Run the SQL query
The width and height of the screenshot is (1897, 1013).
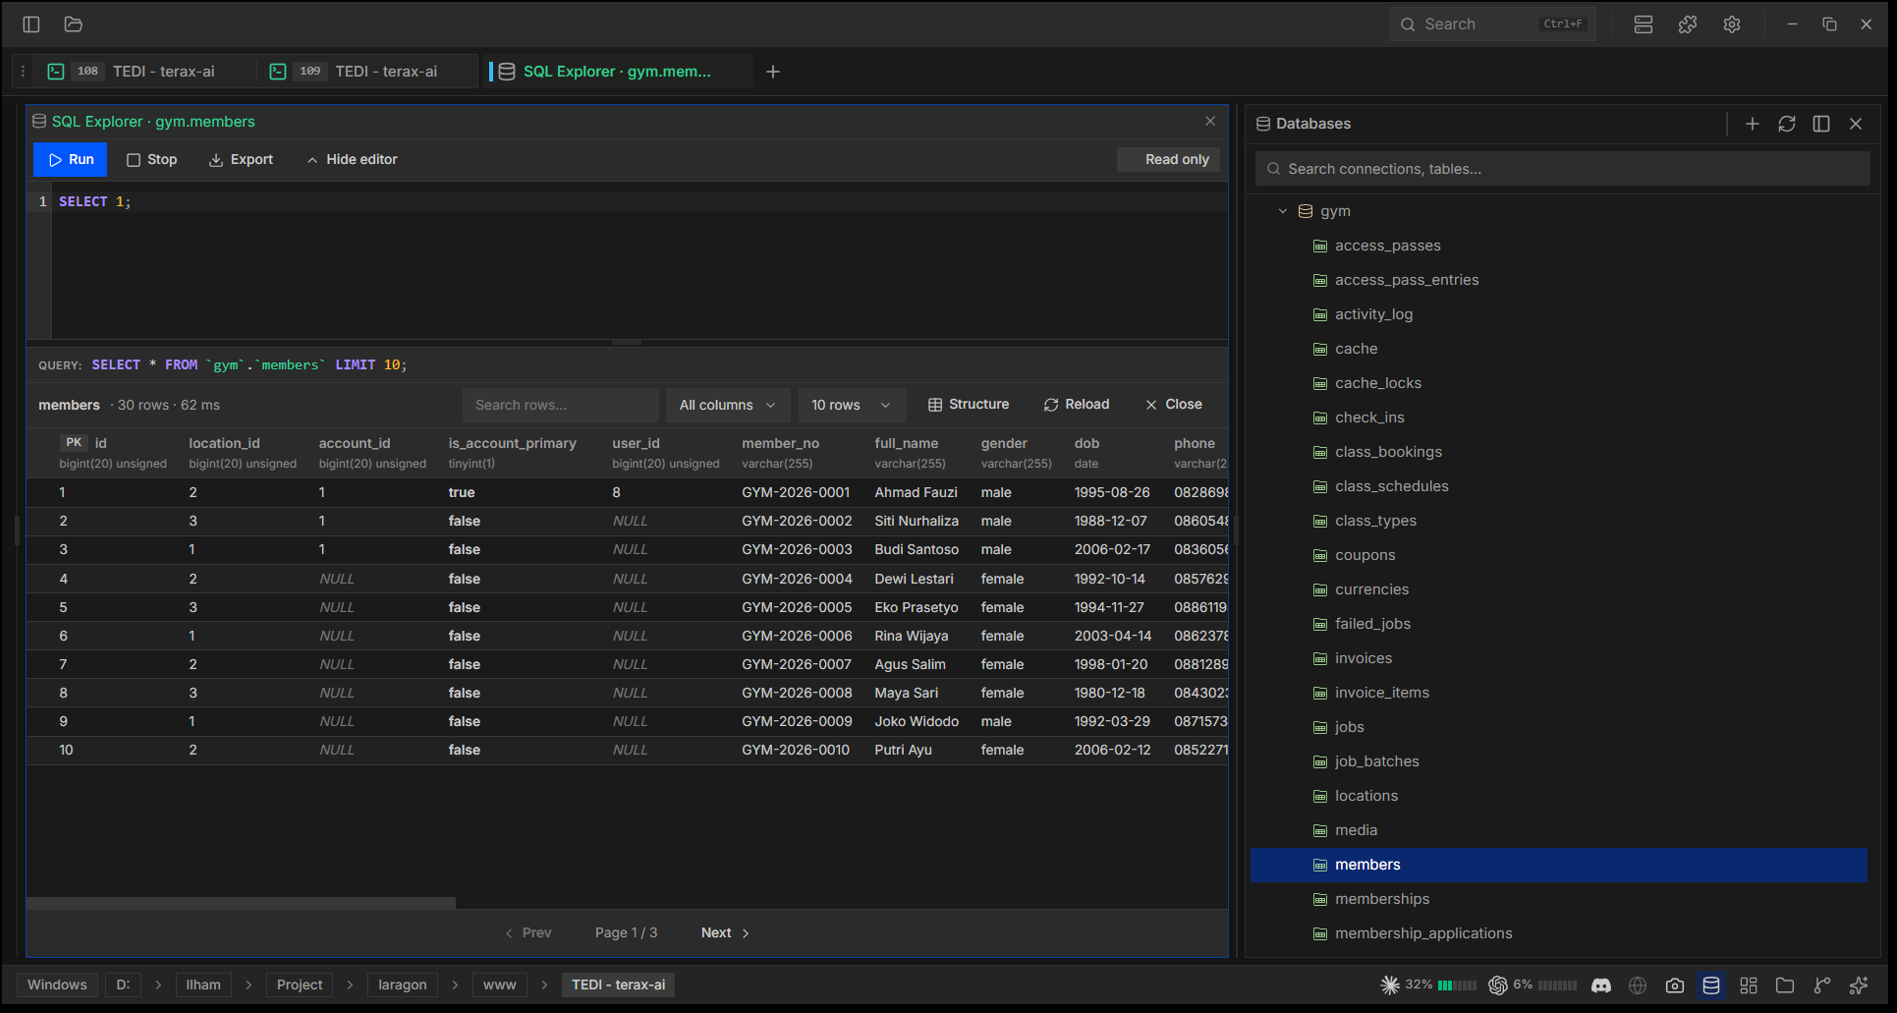pyautogui.click(x=70, y=159)
